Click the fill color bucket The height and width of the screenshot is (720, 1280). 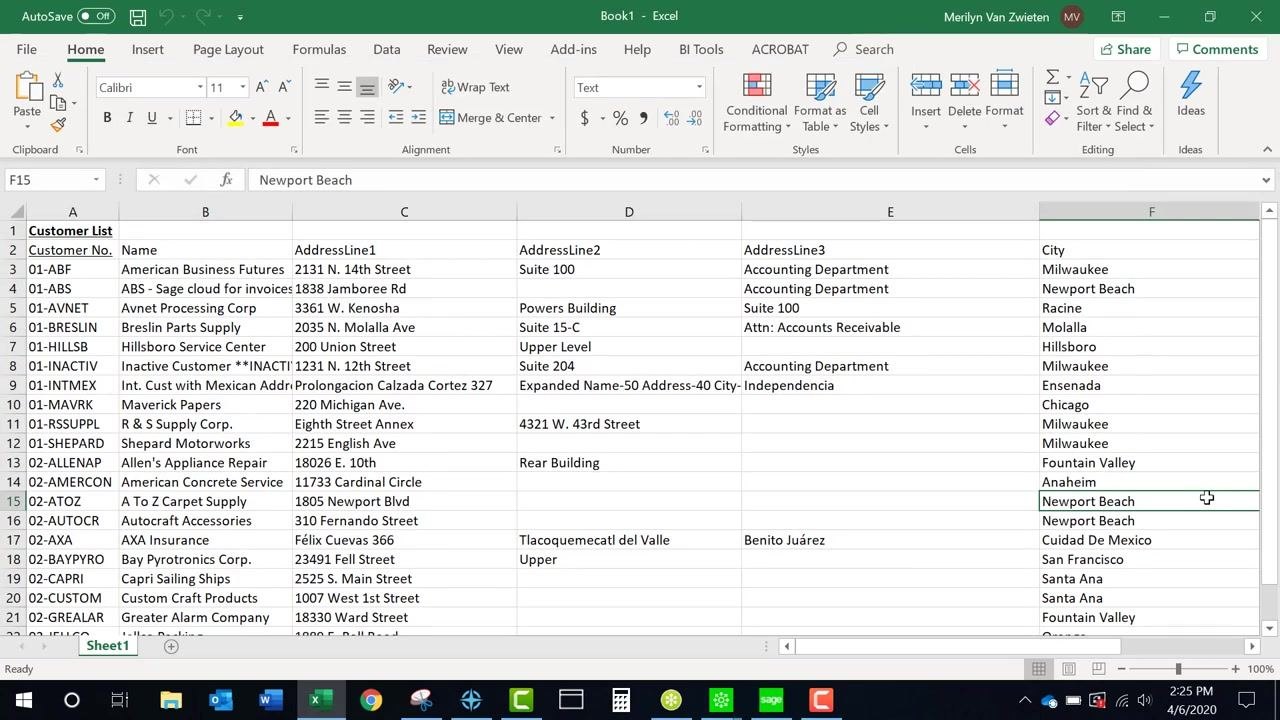(x=235, y=118)
